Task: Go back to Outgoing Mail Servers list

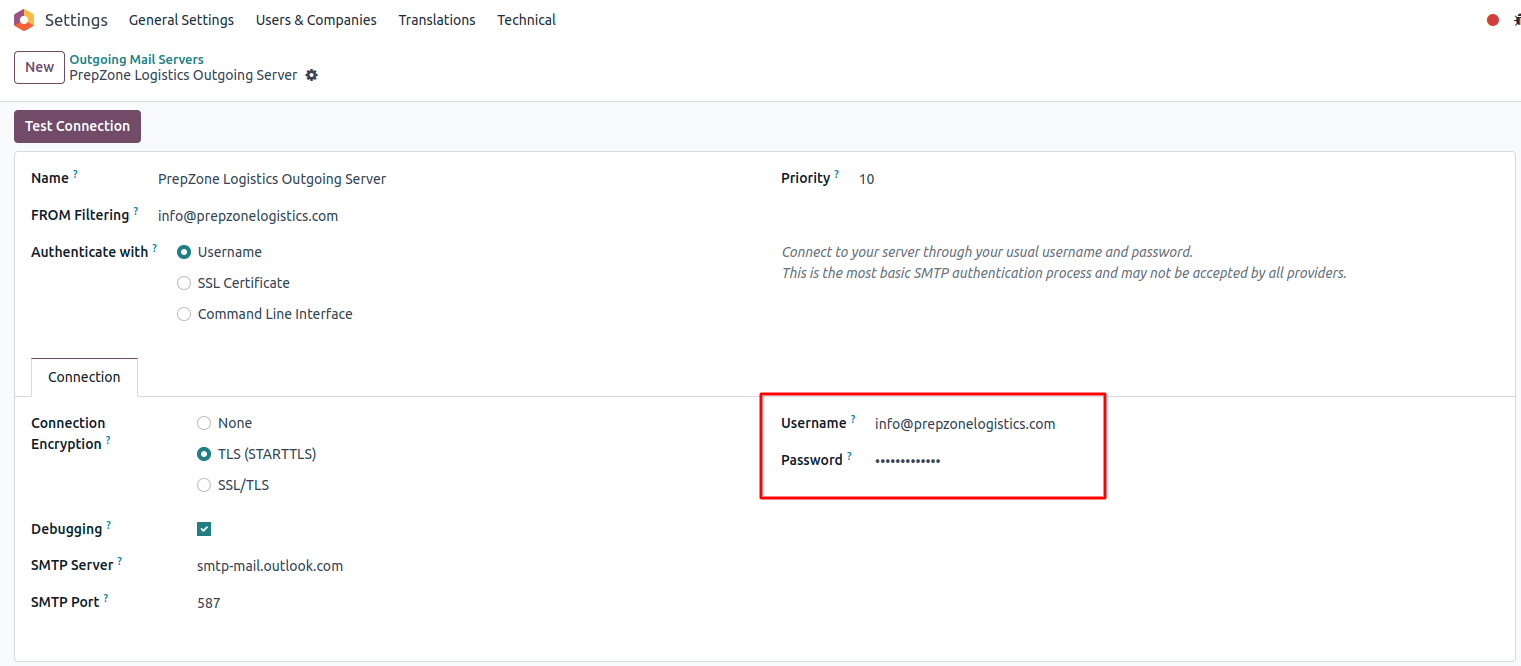Action: click(136, 60)
